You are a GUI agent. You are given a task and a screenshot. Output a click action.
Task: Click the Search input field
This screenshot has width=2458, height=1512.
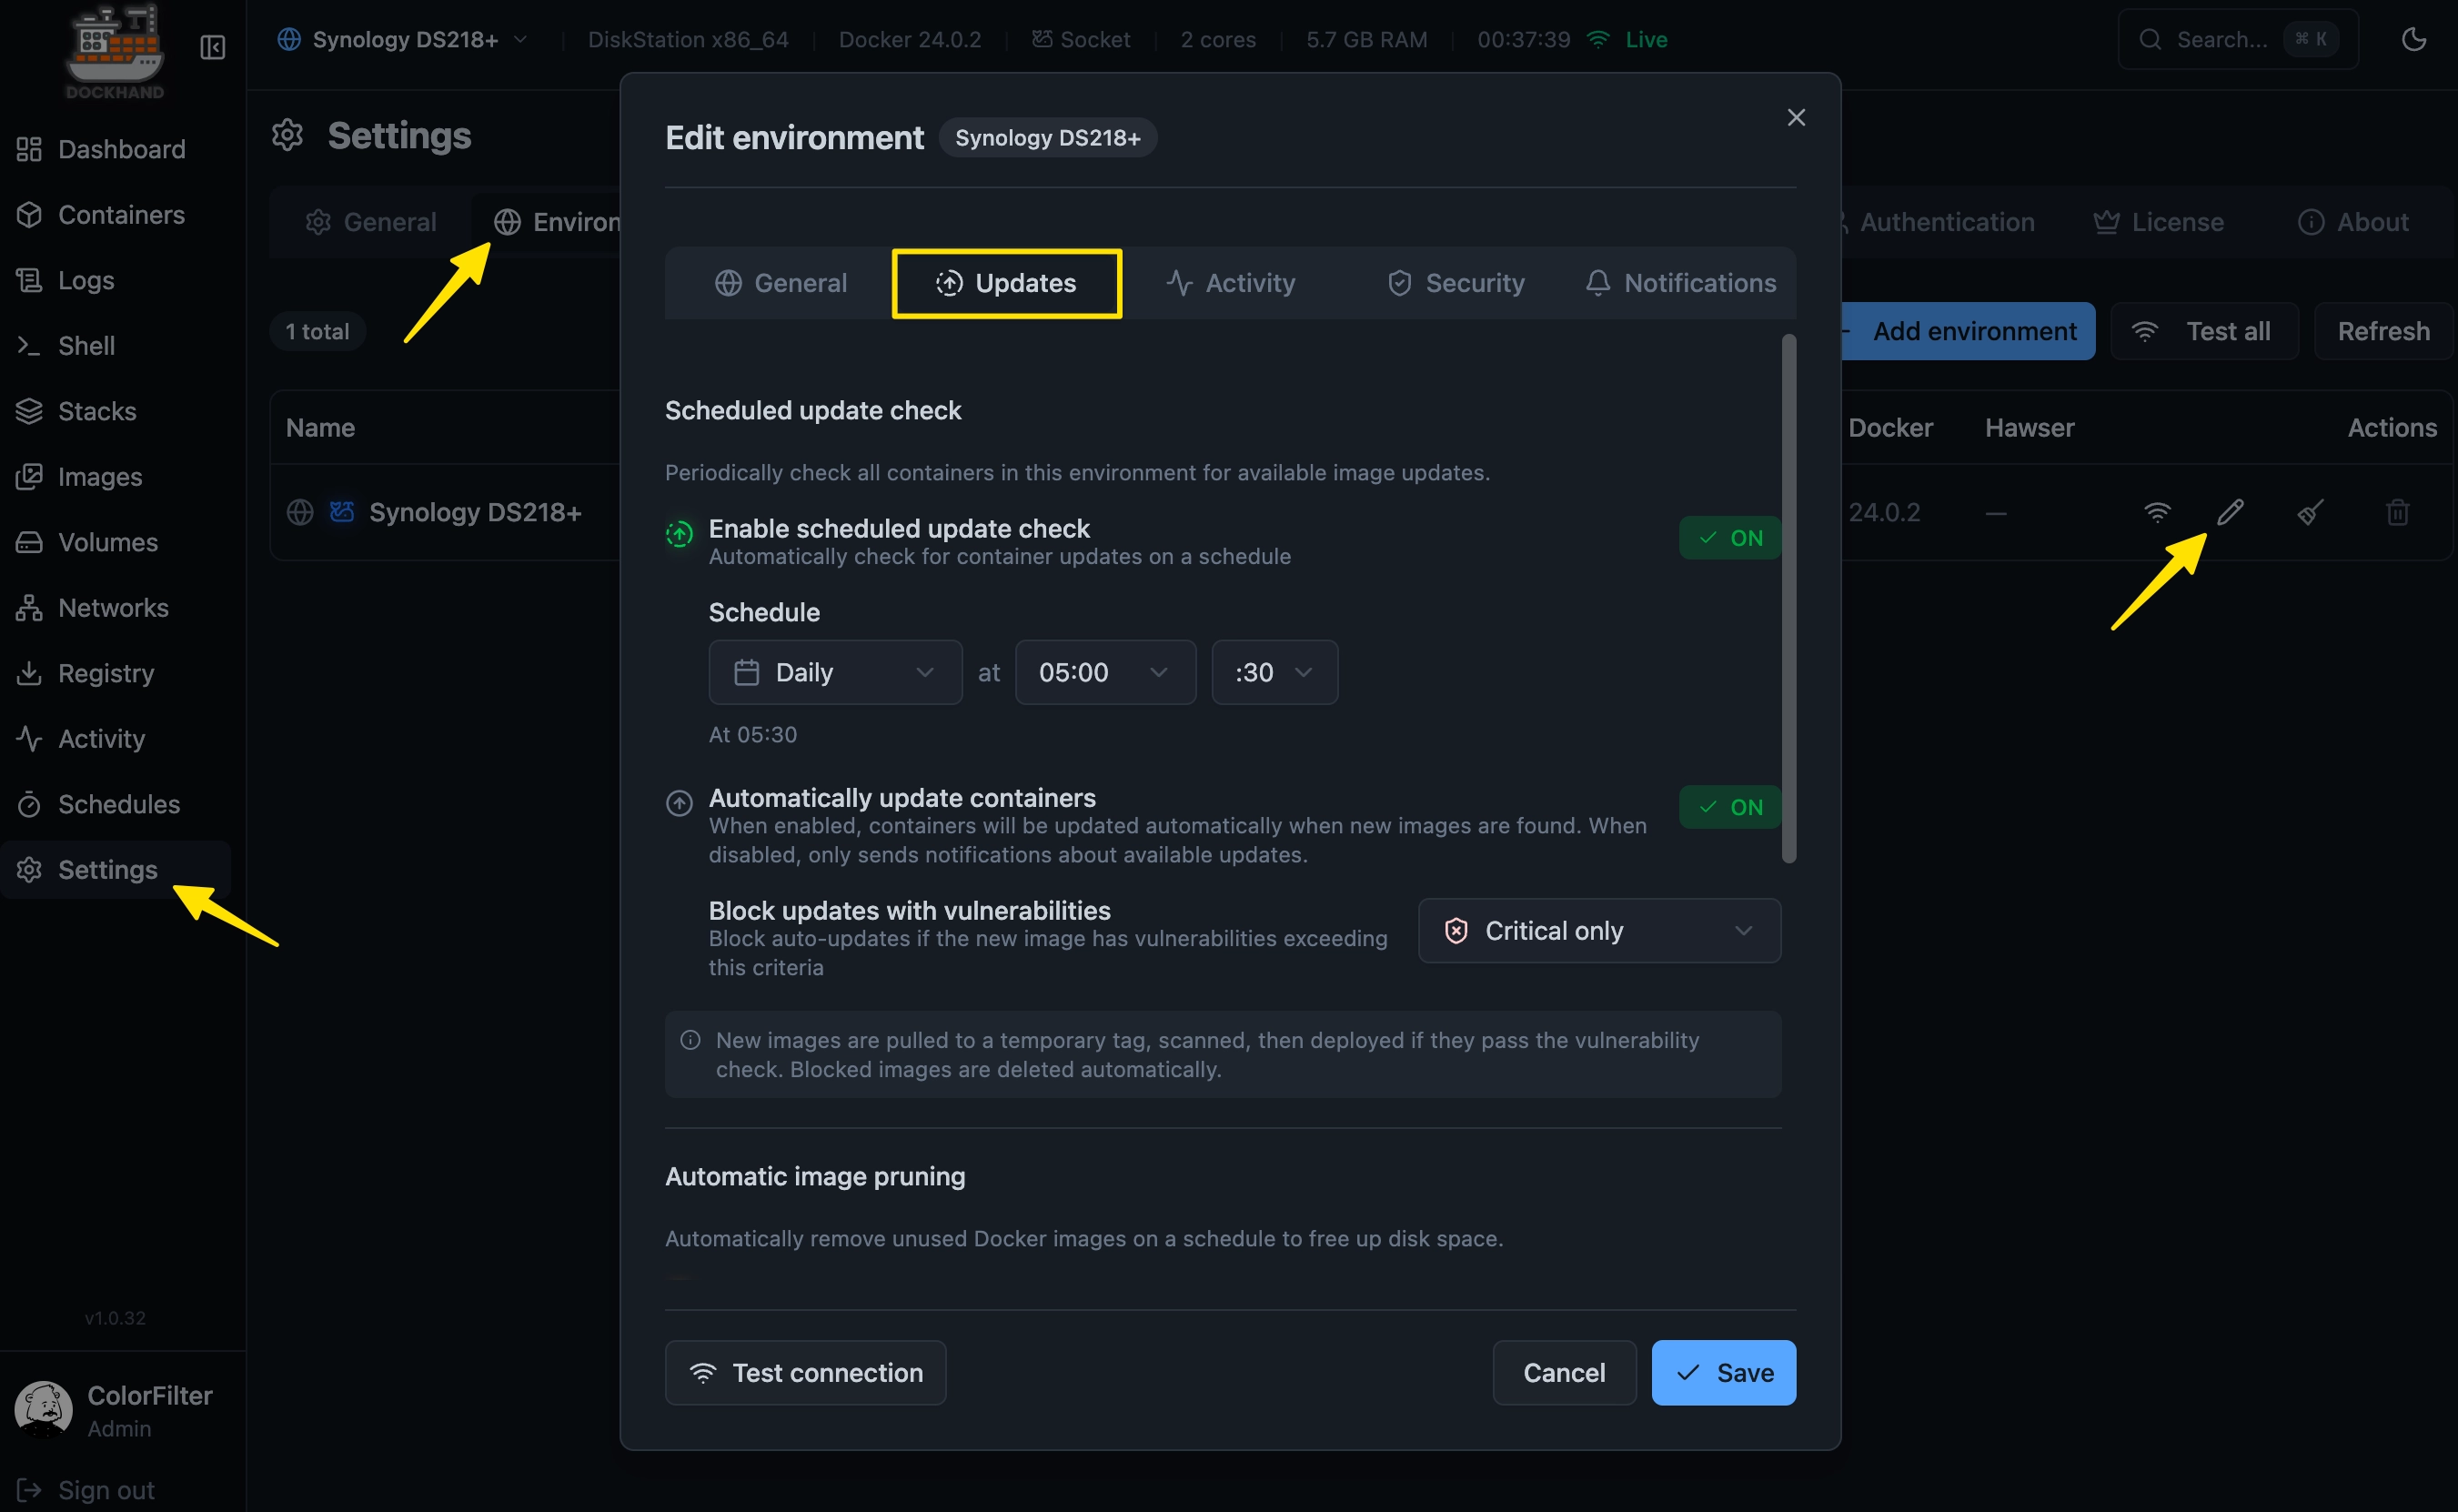pyautogui.click(x=2238, y=39)
